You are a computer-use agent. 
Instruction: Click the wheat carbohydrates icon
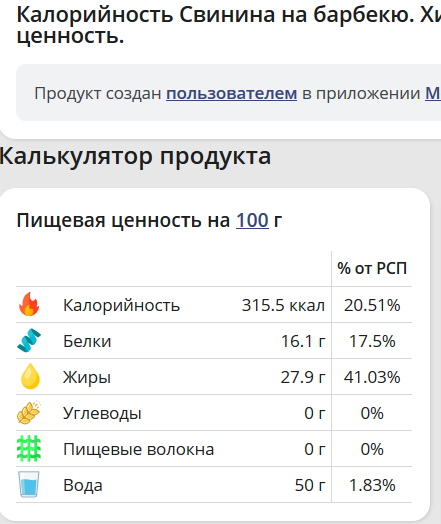pos(29,413)
